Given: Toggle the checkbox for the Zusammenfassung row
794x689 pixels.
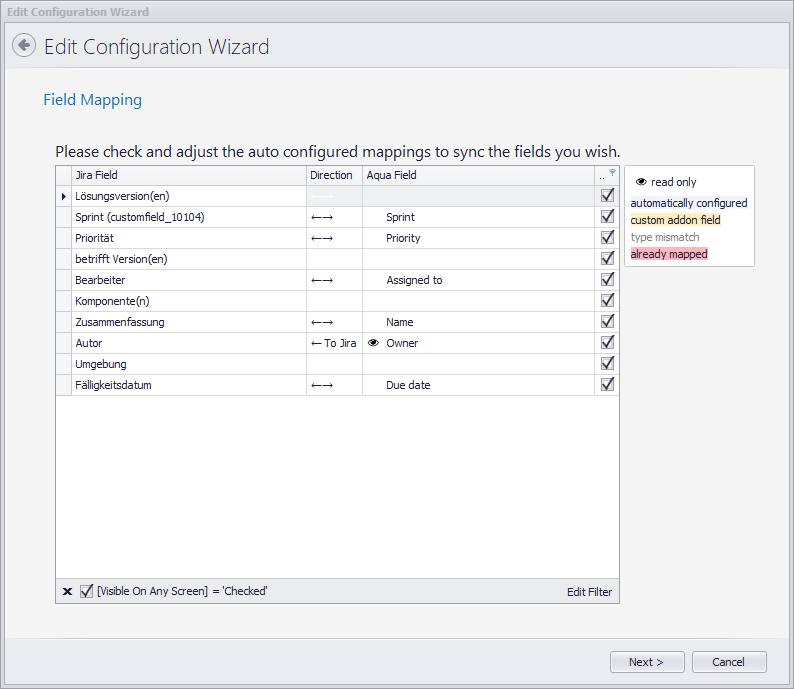Looking at the screenshot, I should 607,322.
